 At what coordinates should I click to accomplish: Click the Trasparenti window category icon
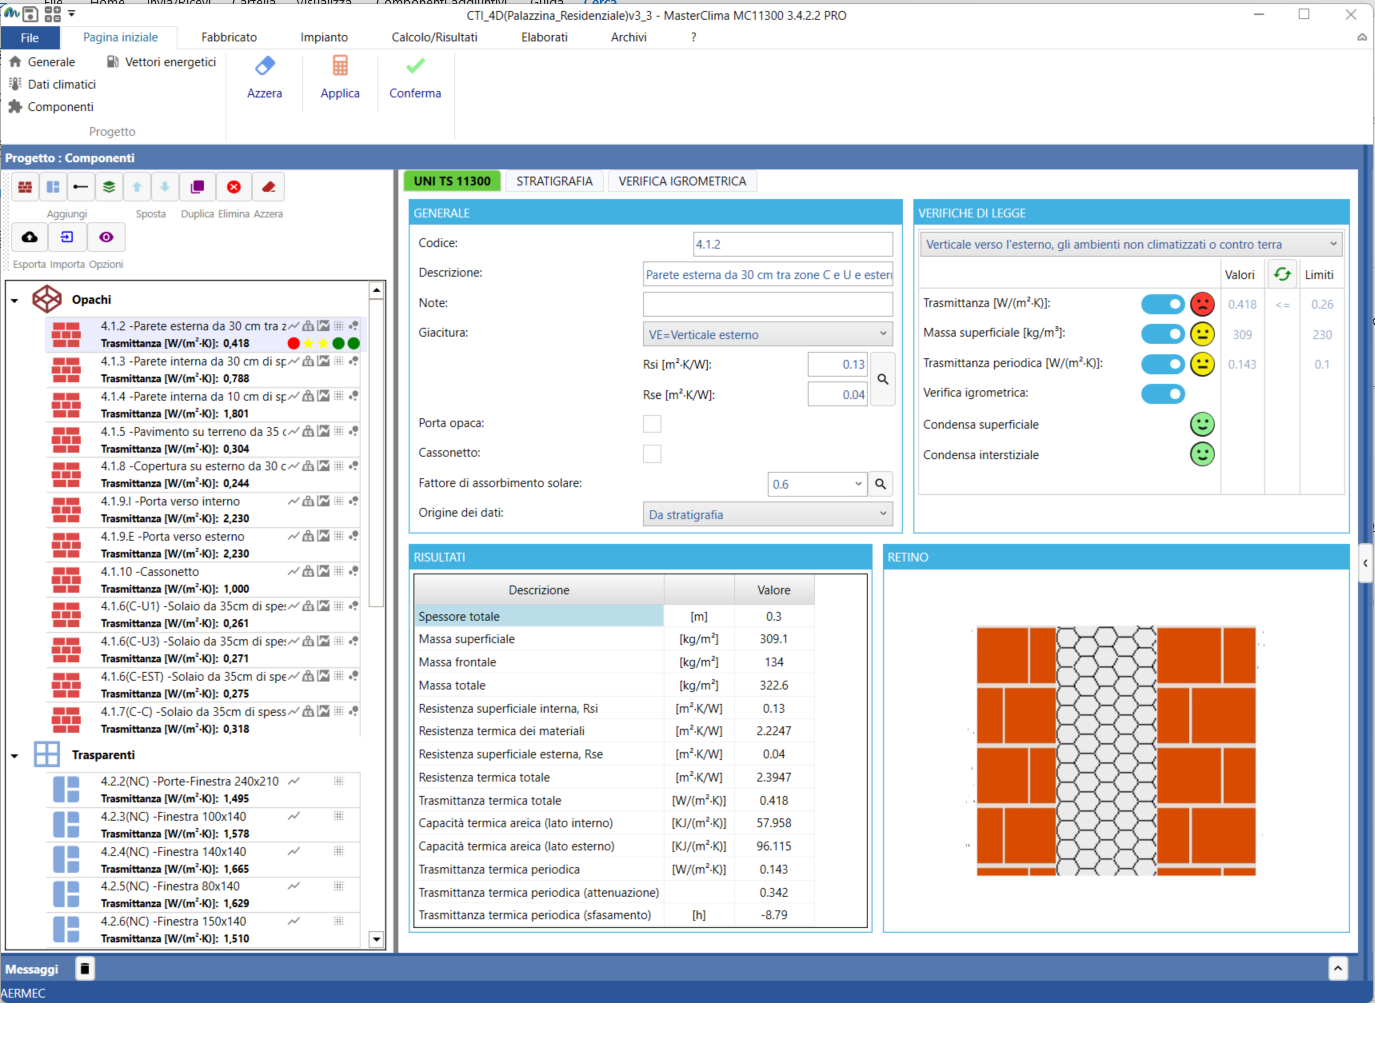point(47,754)
